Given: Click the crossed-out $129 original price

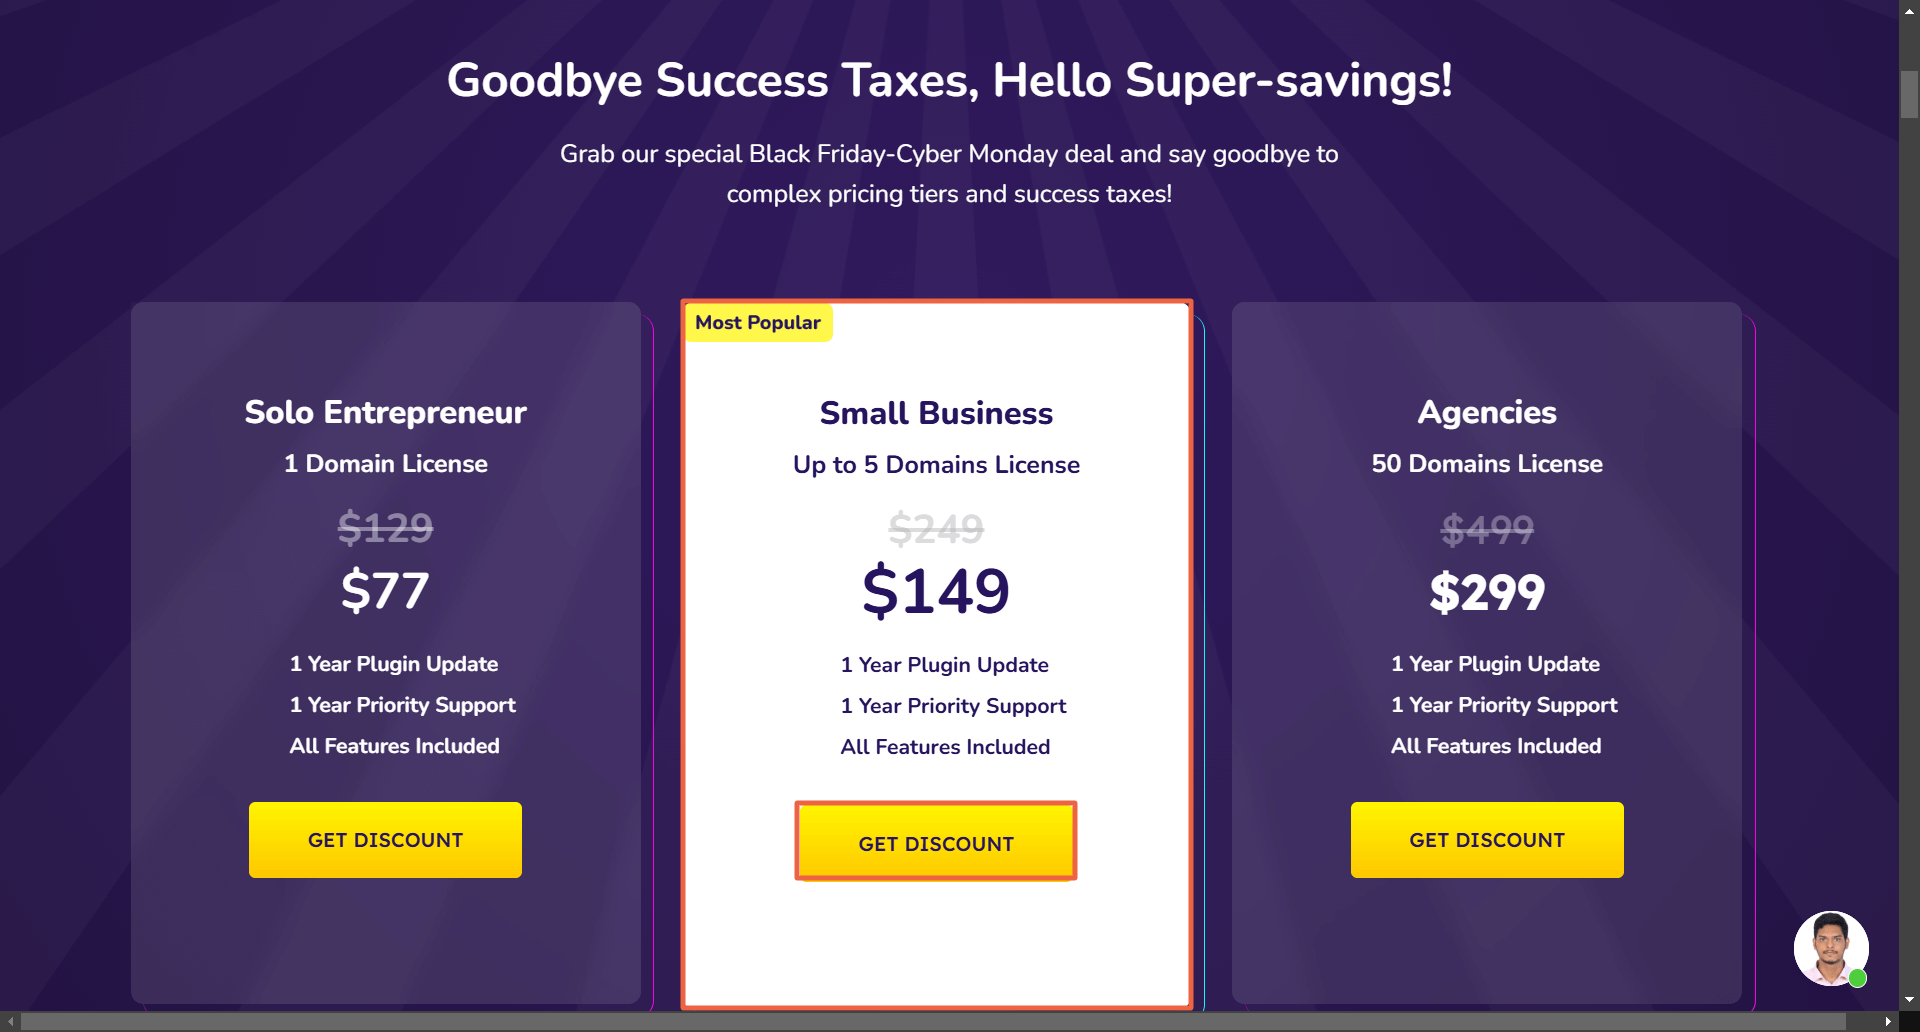Looking at the screenshot, I should tap(385, 527).
